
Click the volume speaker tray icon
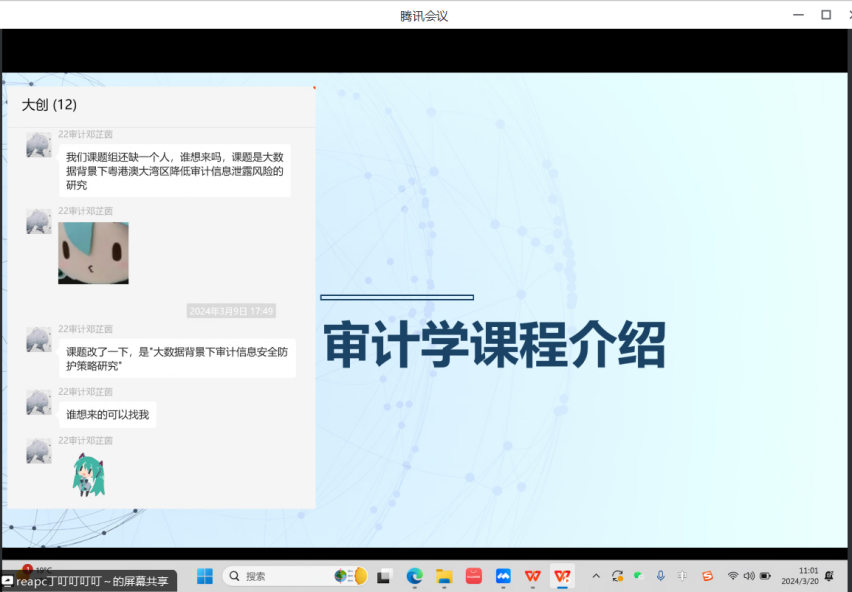click(749, 576)
